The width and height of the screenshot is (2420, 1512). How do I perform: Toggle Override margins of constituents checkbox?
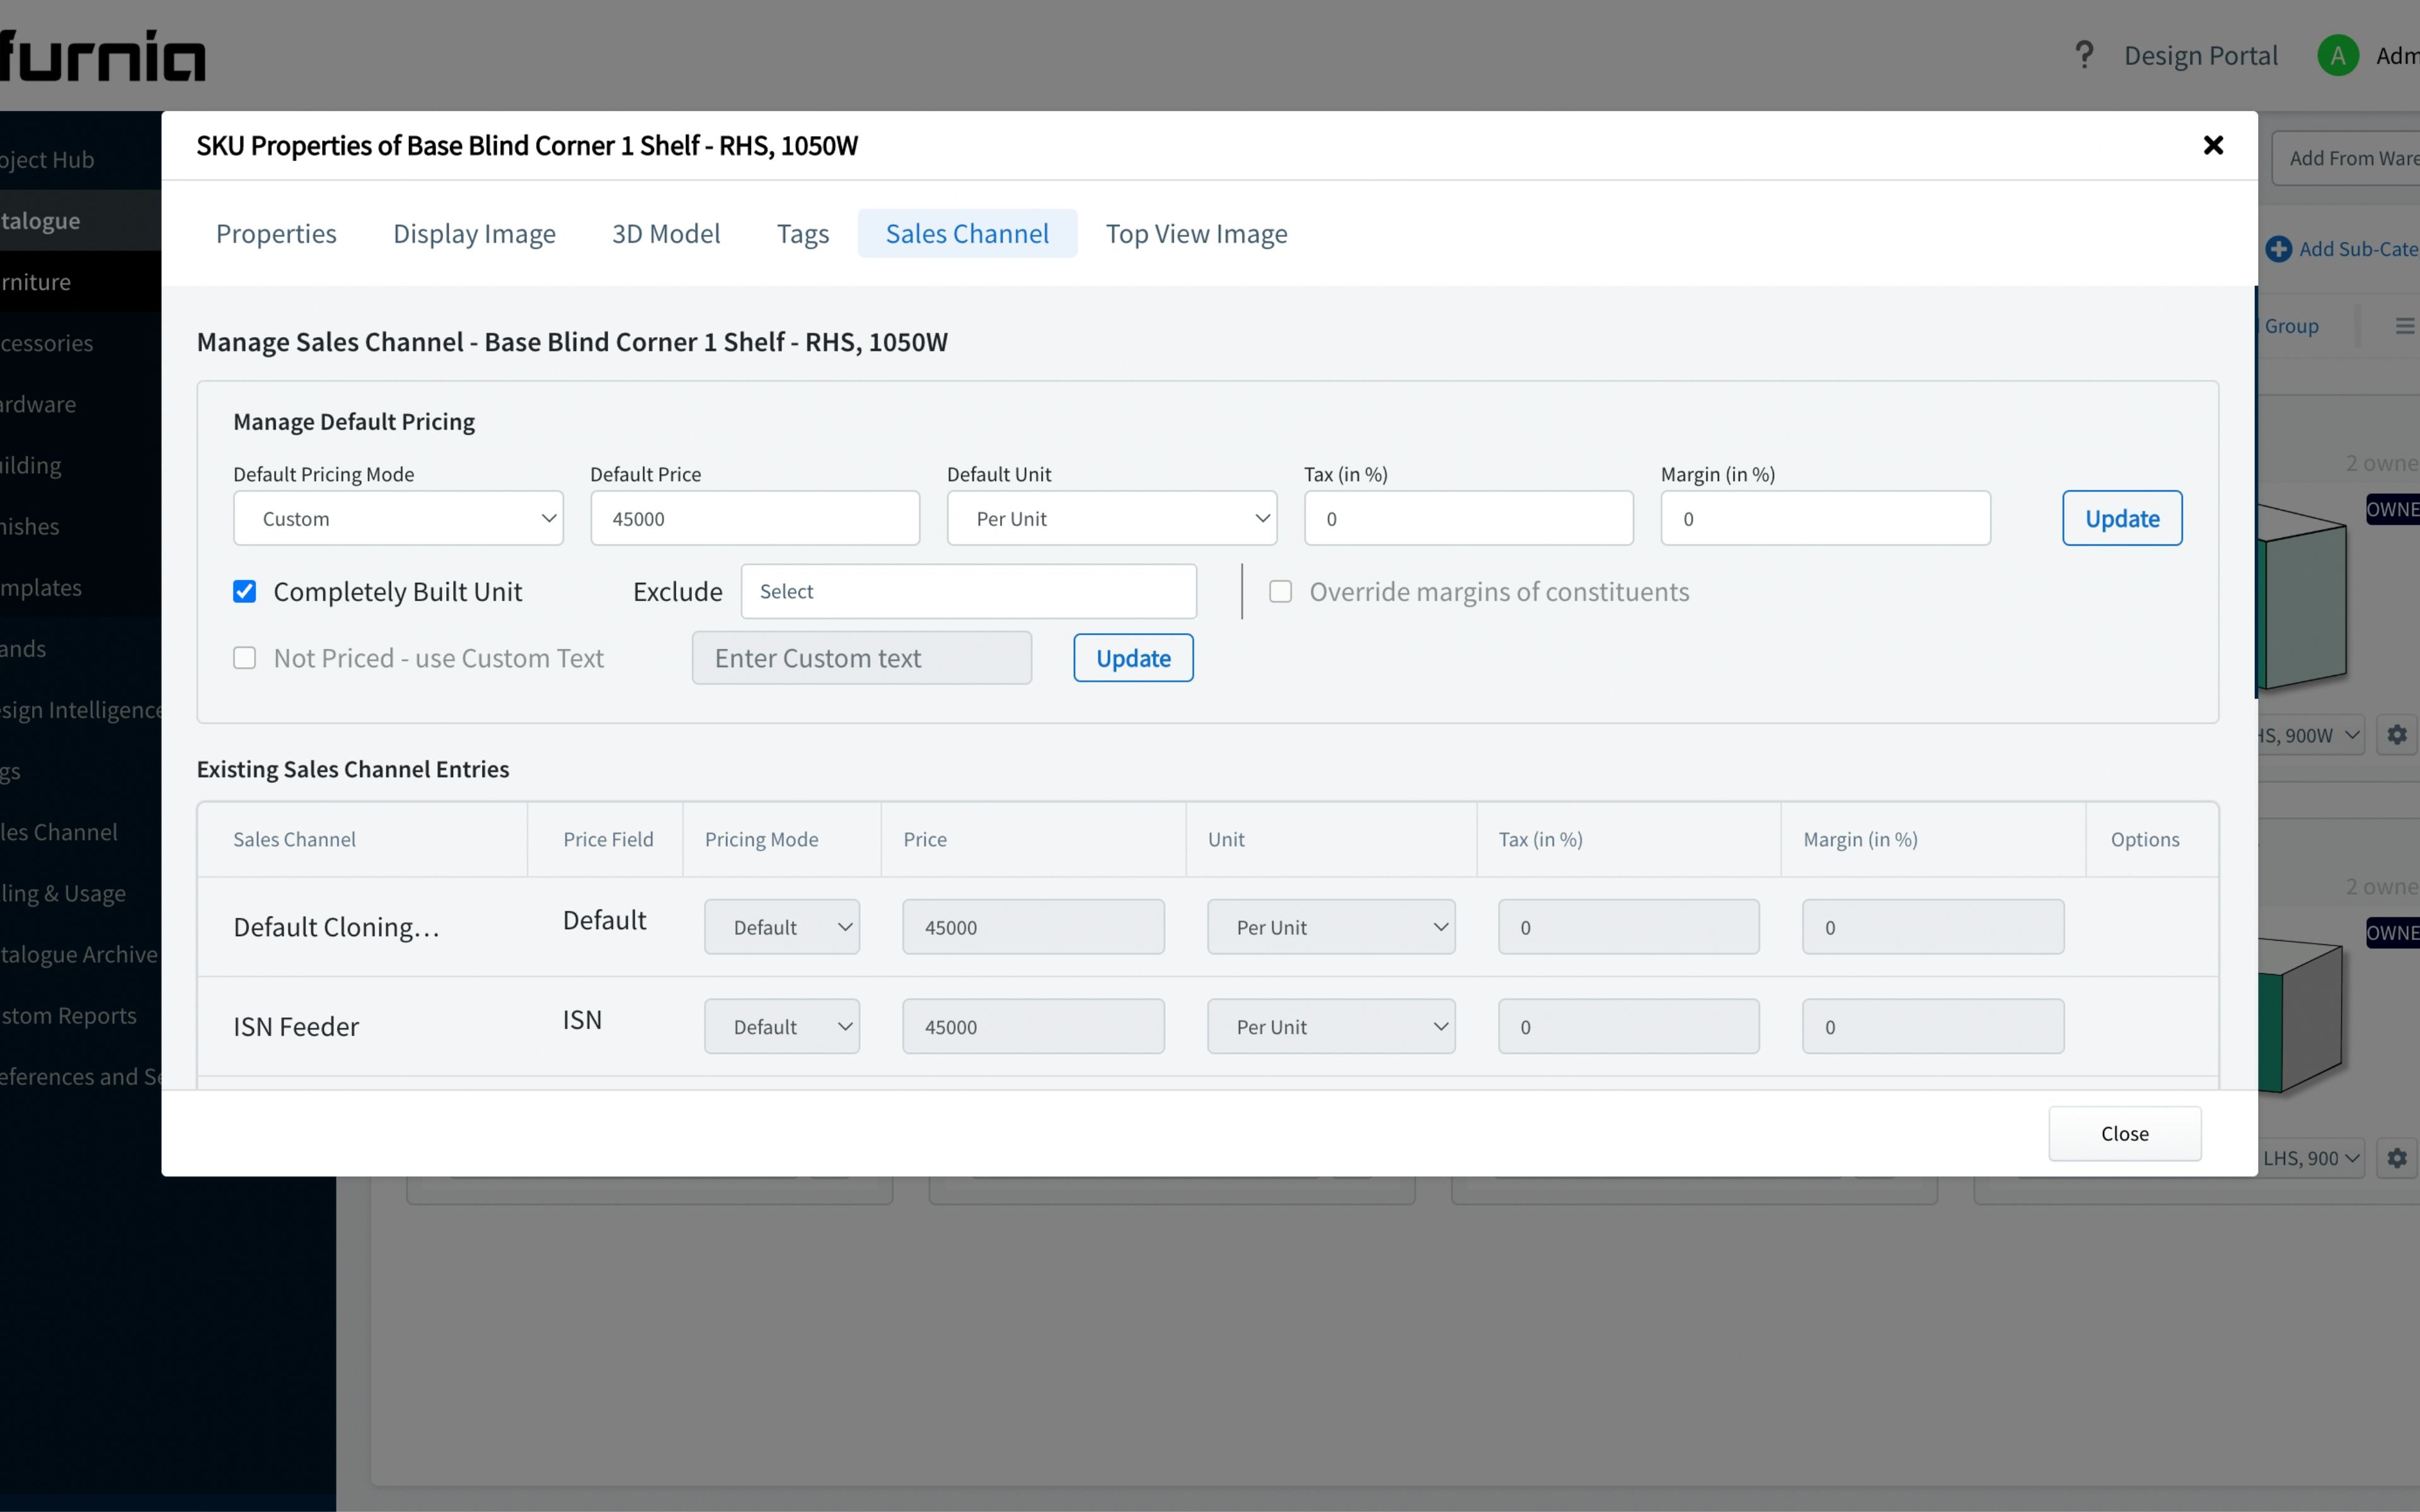coord(1280,592)
